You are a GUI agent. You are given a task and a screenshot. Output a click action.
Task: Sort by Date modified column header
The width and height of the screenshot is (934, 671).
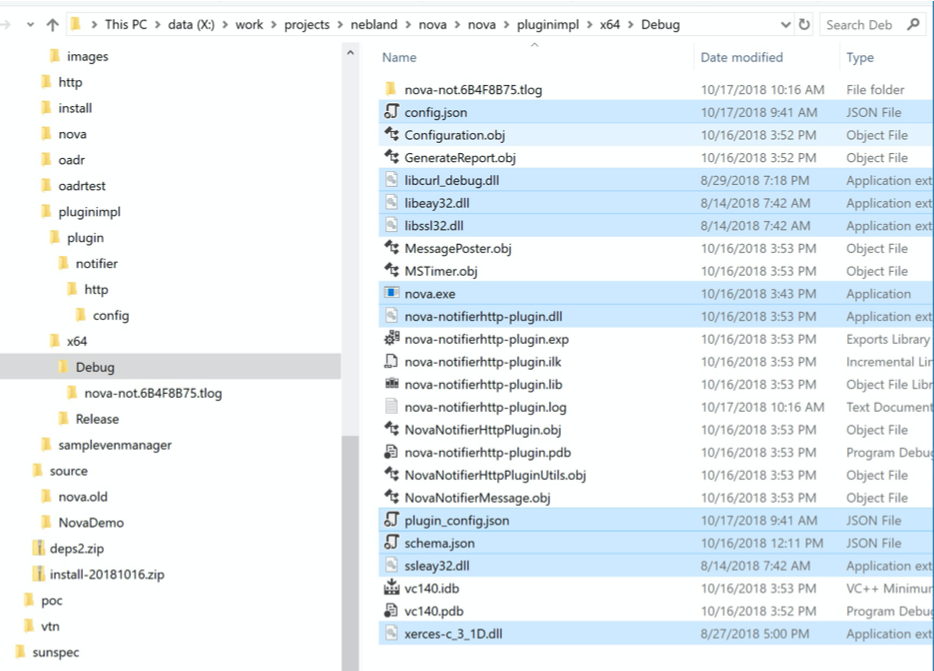(741, 57)
